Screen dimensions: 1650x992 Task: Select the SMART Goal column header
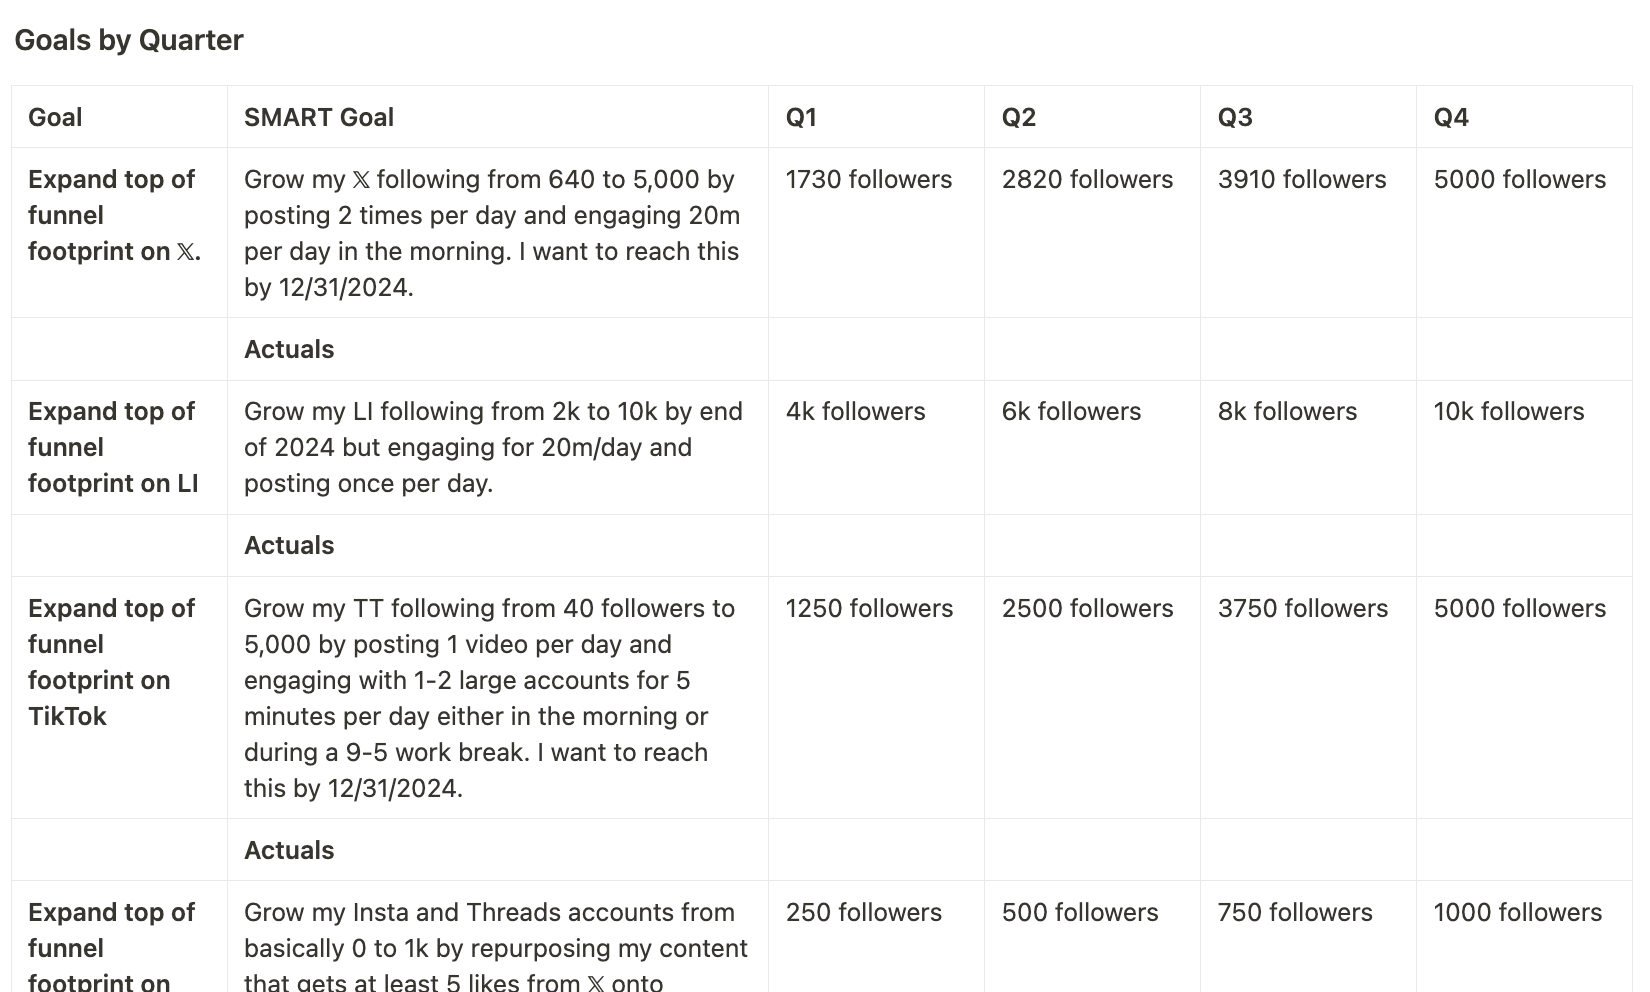pos(498,117)
